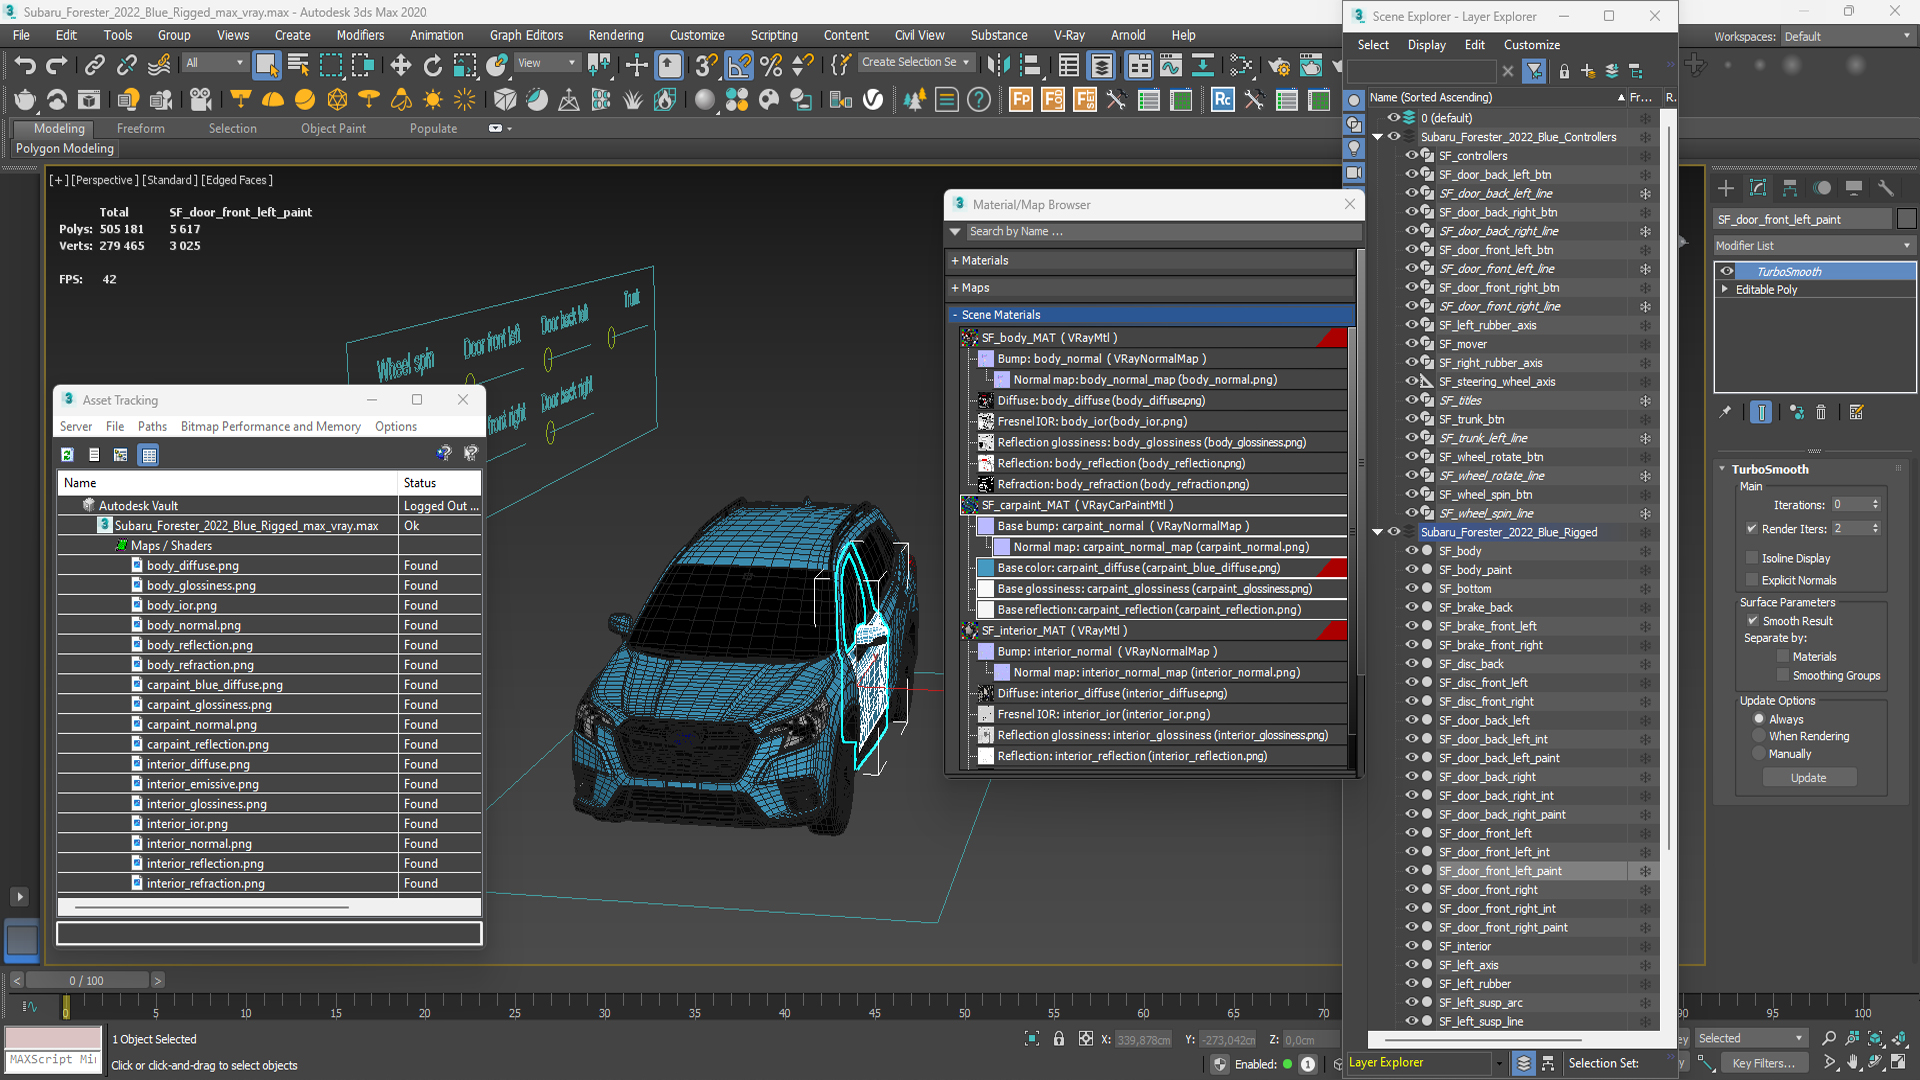Click the Zoom magnifier navigation icon
The image size is (1920, 1080).
point(1829,1039)
